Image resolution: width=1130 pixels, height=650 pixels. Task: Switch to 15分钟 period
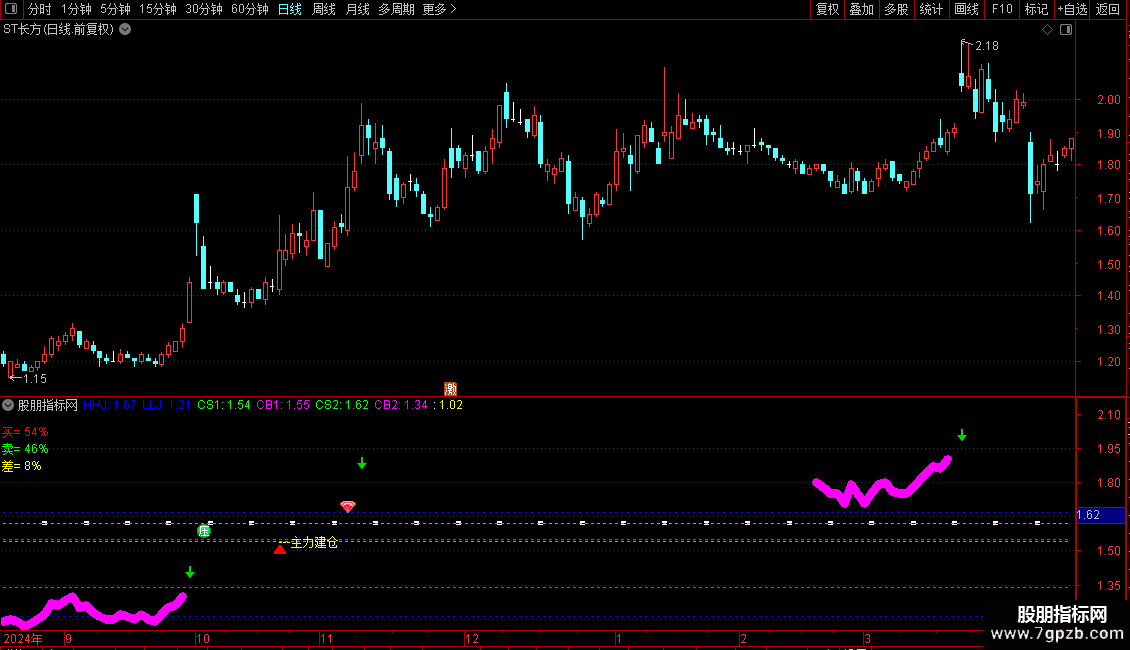[x=158, y=9]
